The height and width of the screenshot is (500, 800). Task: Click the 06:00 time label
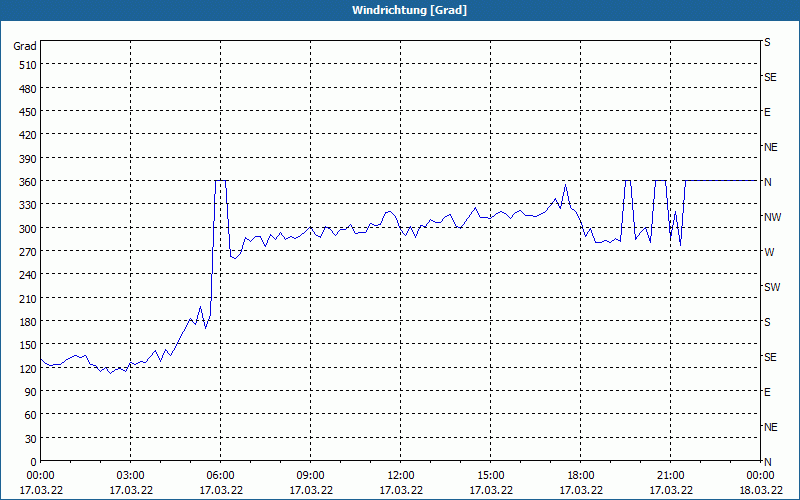(220, 476)
